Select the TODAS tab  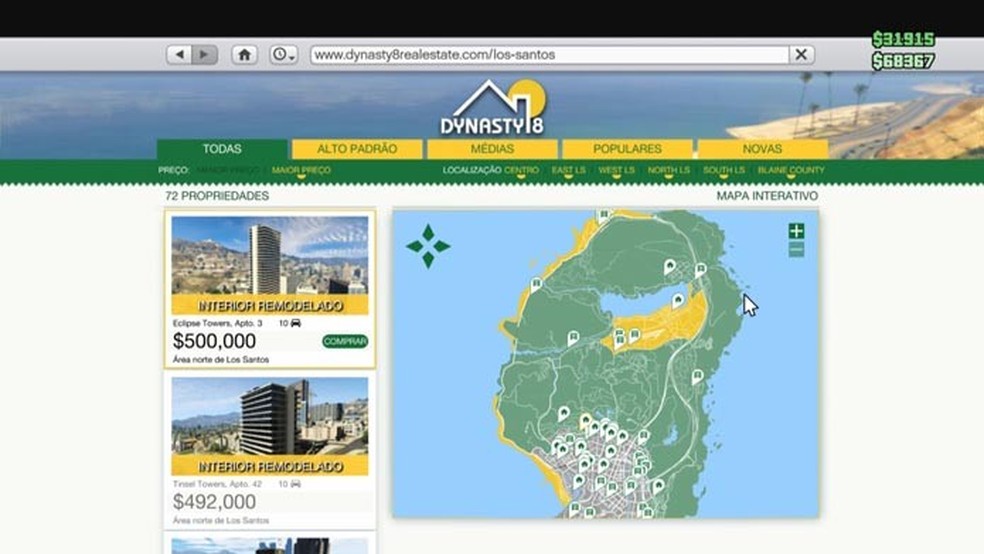click(x=222, y=149)
